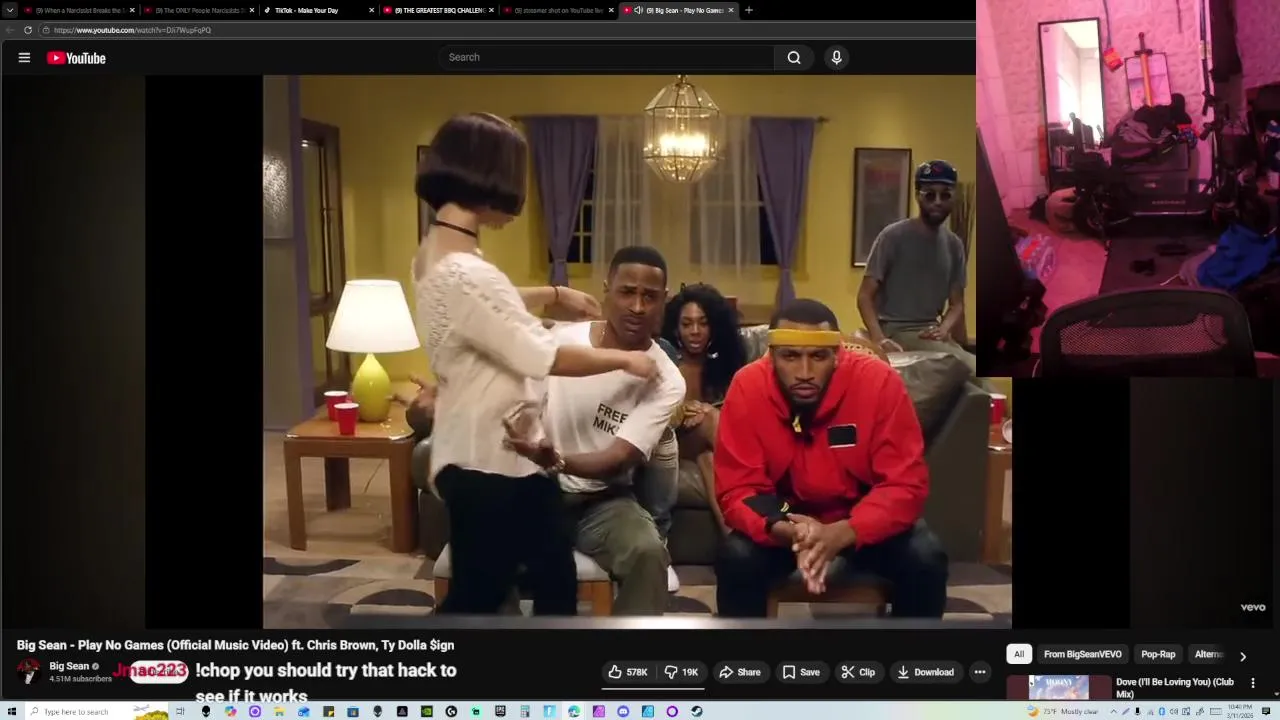
Task: Create a Clip of the video
Action: tap(858, 672)
